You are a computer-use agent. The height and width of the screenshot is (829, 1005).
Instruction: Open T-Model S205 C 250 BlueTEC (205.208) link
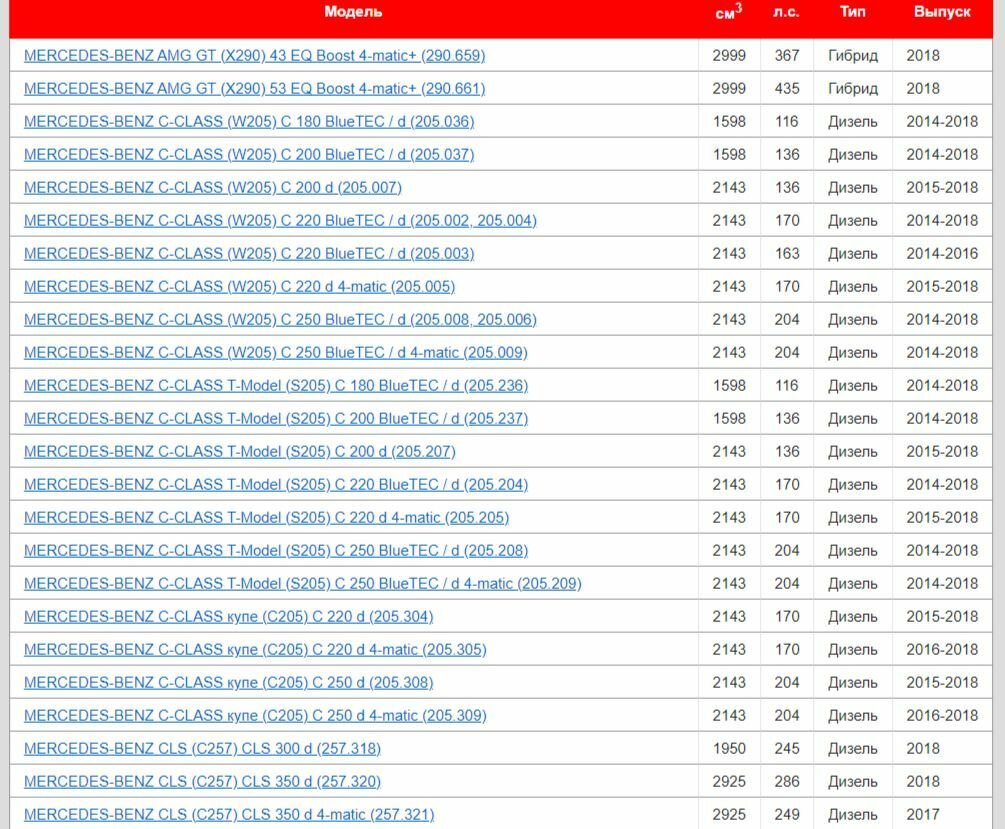[276, 551]
